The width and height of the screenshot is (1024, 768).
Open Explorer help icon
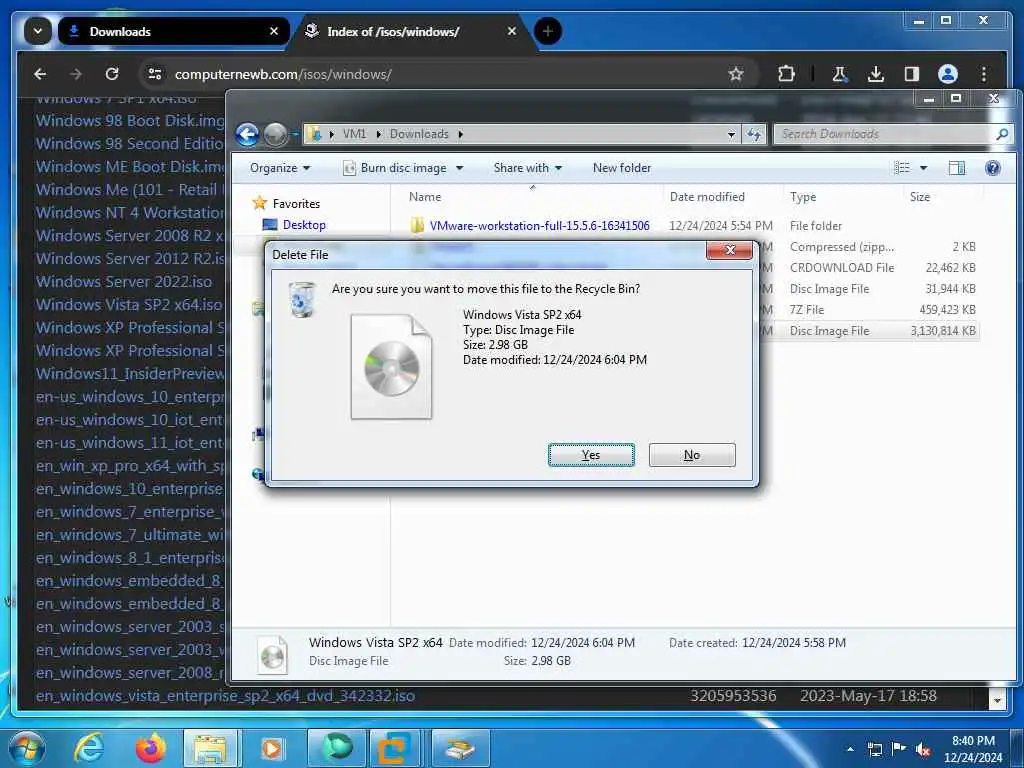tap(993, 168)
